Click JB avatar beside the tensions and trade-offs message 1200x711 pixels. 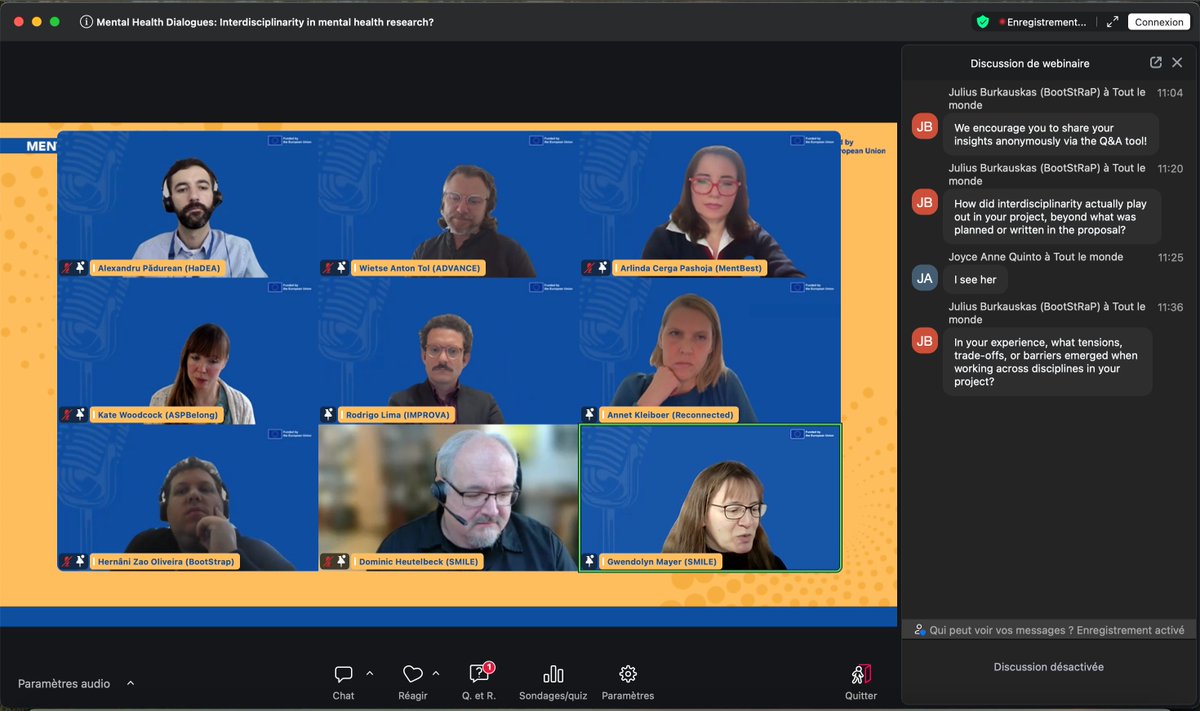tap(925, 340)
